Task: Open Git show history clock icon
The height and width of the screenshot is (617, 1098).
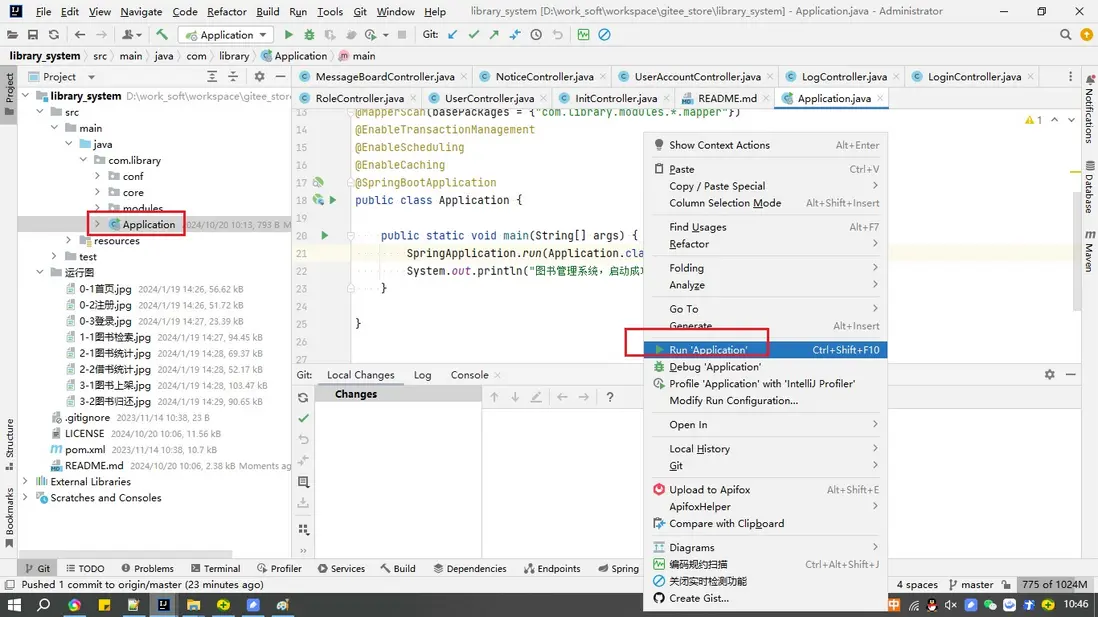Action: pyautogui.click(x=536, y=35)
